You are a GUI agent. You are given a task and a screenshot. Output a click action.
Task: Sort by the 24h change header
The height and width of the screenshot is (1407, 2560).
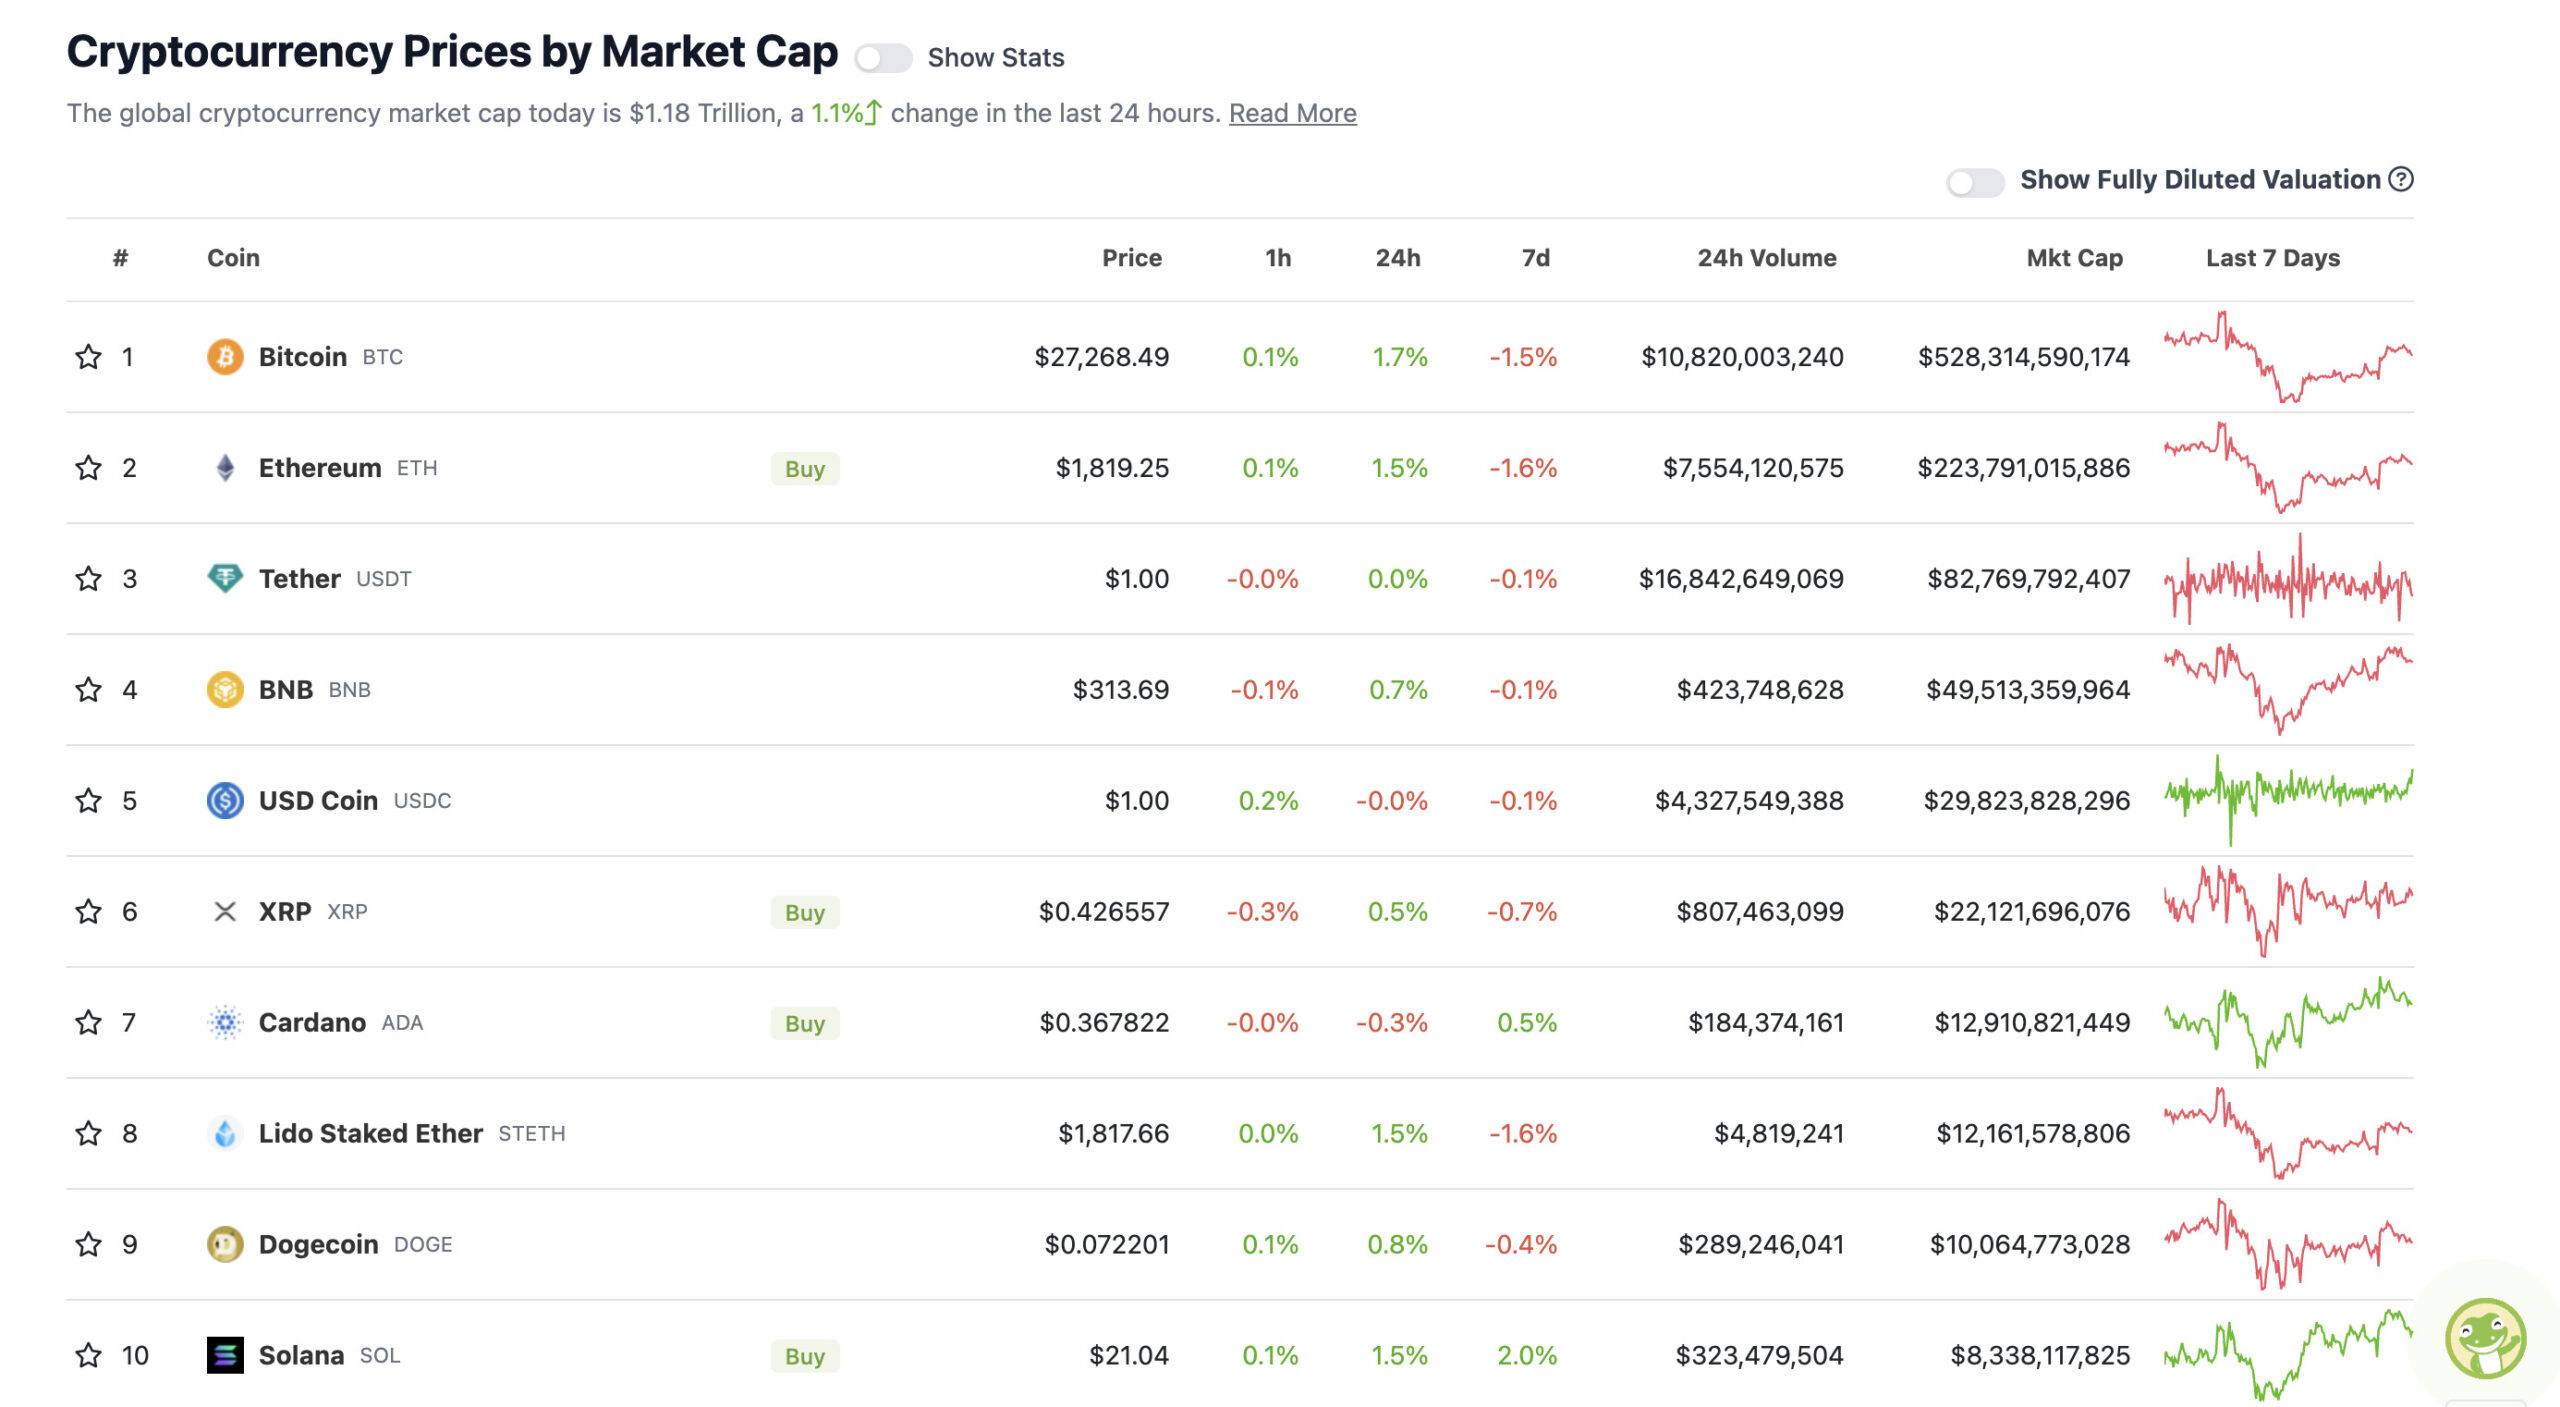coord(1398,258)
